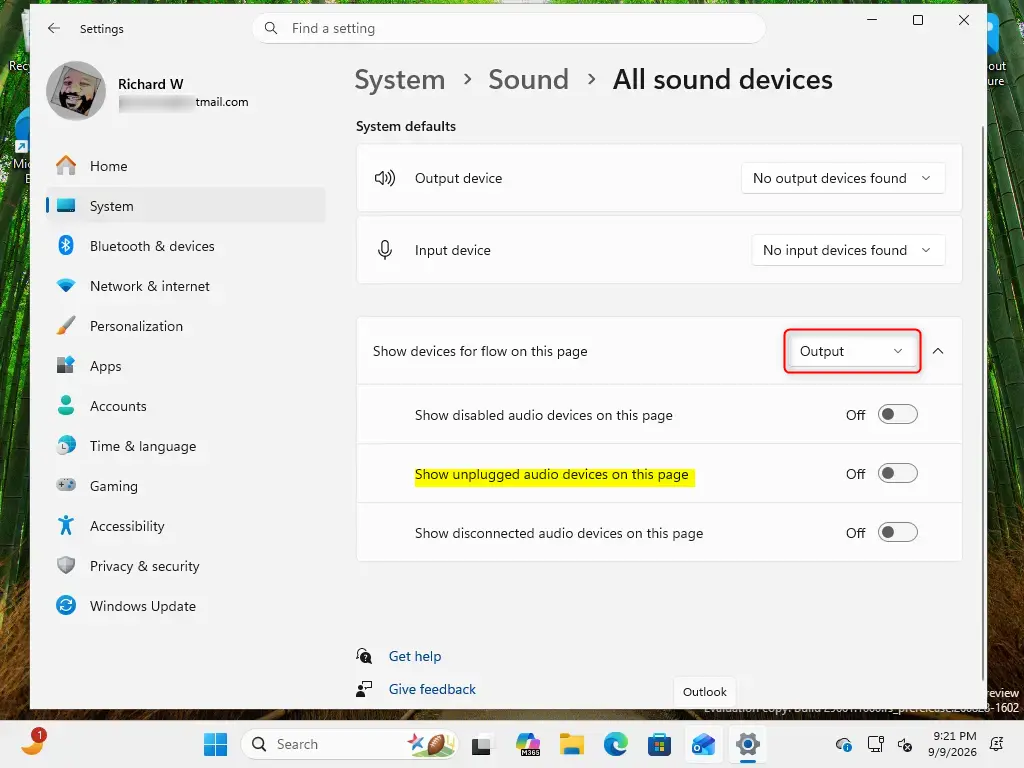The width and height of the screenshot is (1024, 768).
Task: Click the search magnifier icon in Settings
Action: pyautogui.click(x=270, y=28)
